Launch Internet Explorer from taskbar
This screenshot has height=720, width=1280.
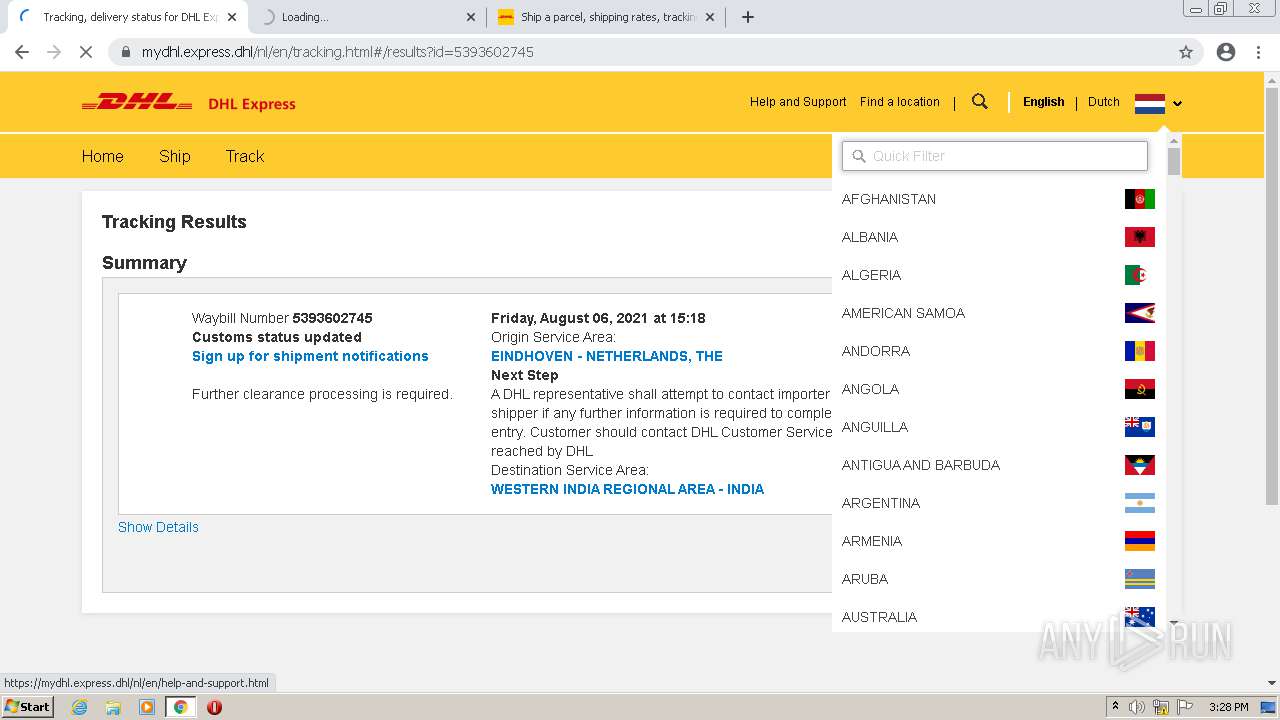tap(79, 707)
